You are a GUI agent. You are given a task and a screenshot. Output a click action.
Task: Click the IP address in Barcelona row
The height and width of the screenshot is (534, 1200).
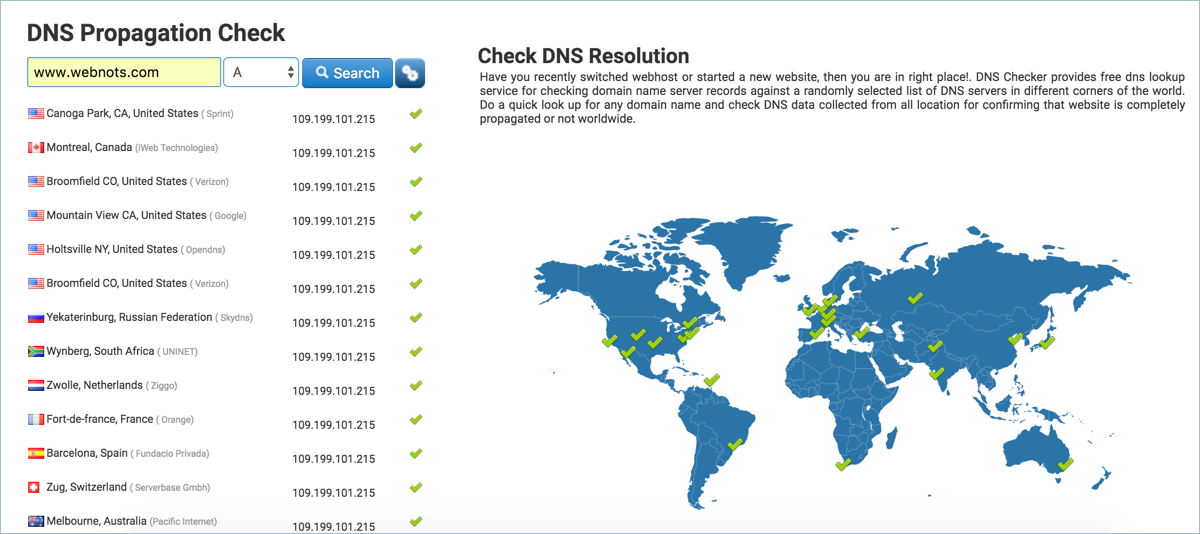pyautogui.click(x=334, y=459)
